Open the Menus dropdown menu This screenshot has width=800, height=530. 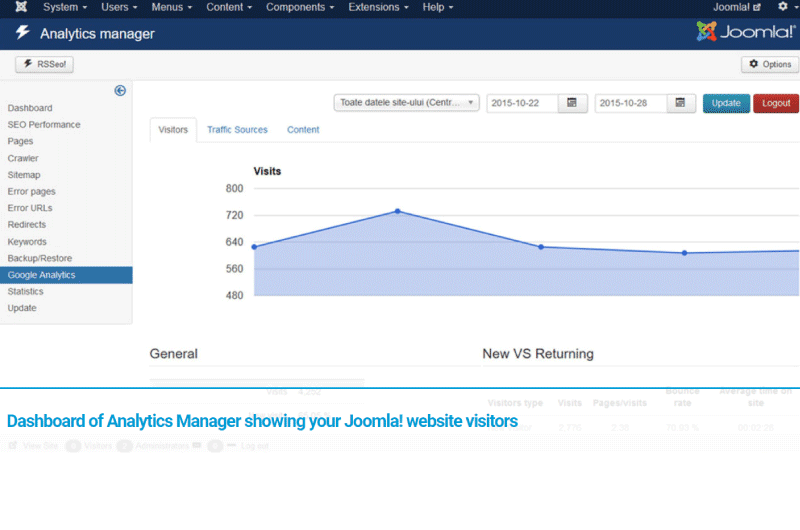point(171,7)
